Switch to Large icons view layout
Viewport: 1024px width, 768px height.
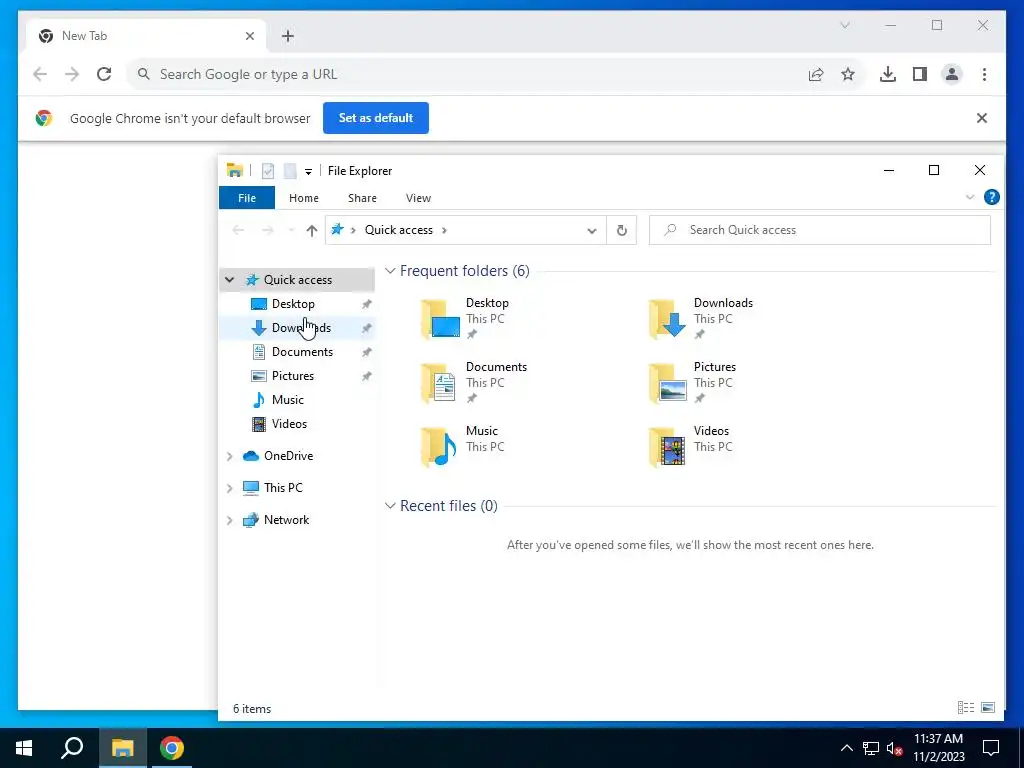[988, 707]
